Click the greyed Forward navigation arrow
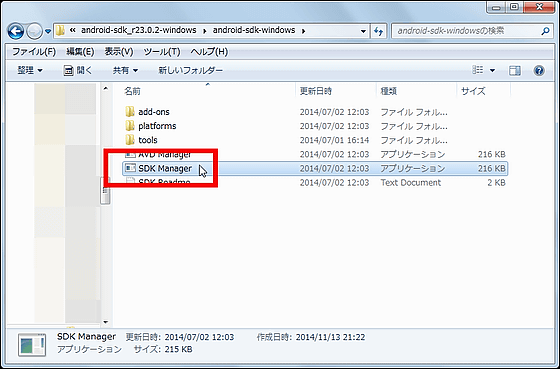Image resolution: width=560 pixels, height=369 pixels. (35, 31)
